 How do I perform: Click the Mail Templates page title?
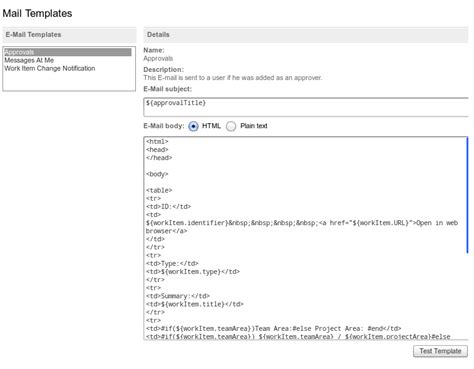[x=37, y=13]
